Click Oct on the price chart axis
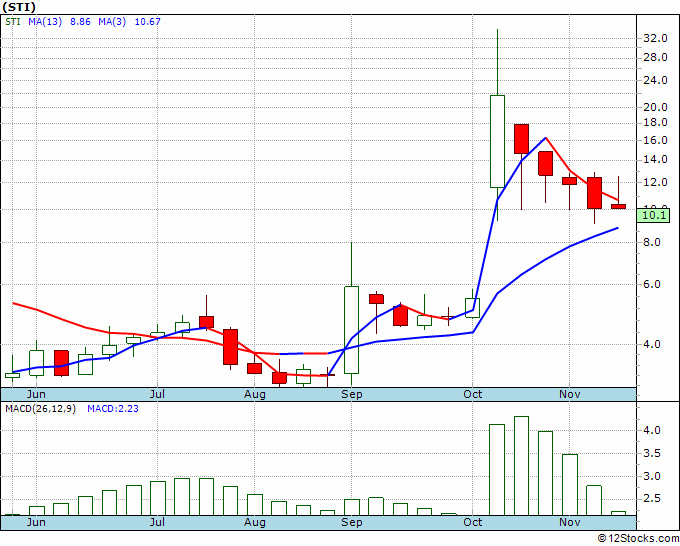The width and height of the screenshot is (680, 546). 473,394
